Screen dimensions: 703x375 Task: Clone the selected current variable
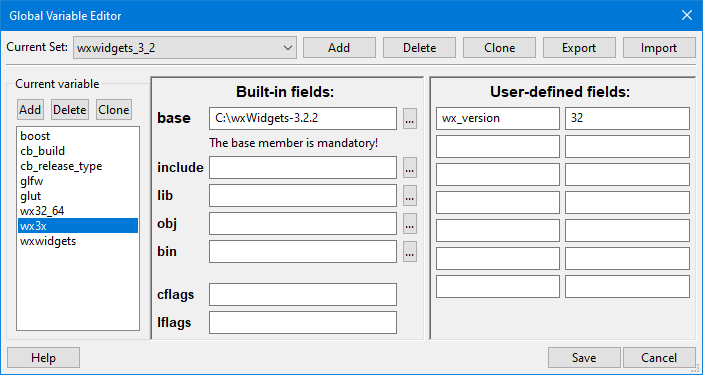coord(114,110)
